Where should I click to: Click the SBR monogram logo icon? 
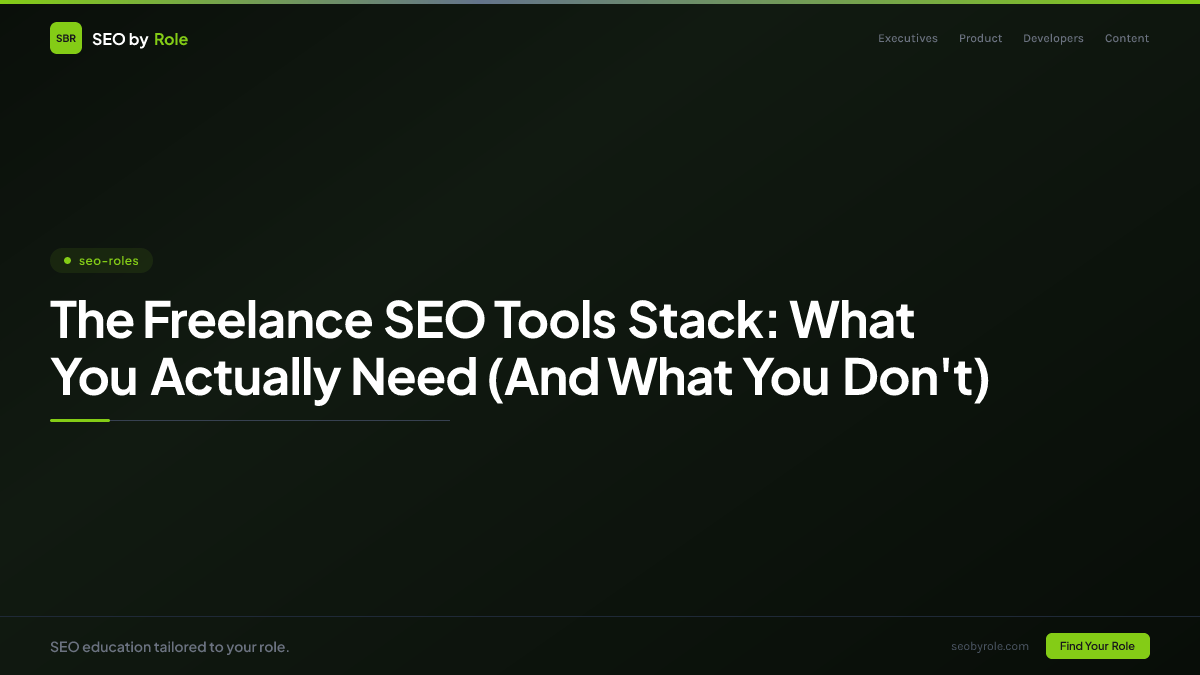(66, 38)
